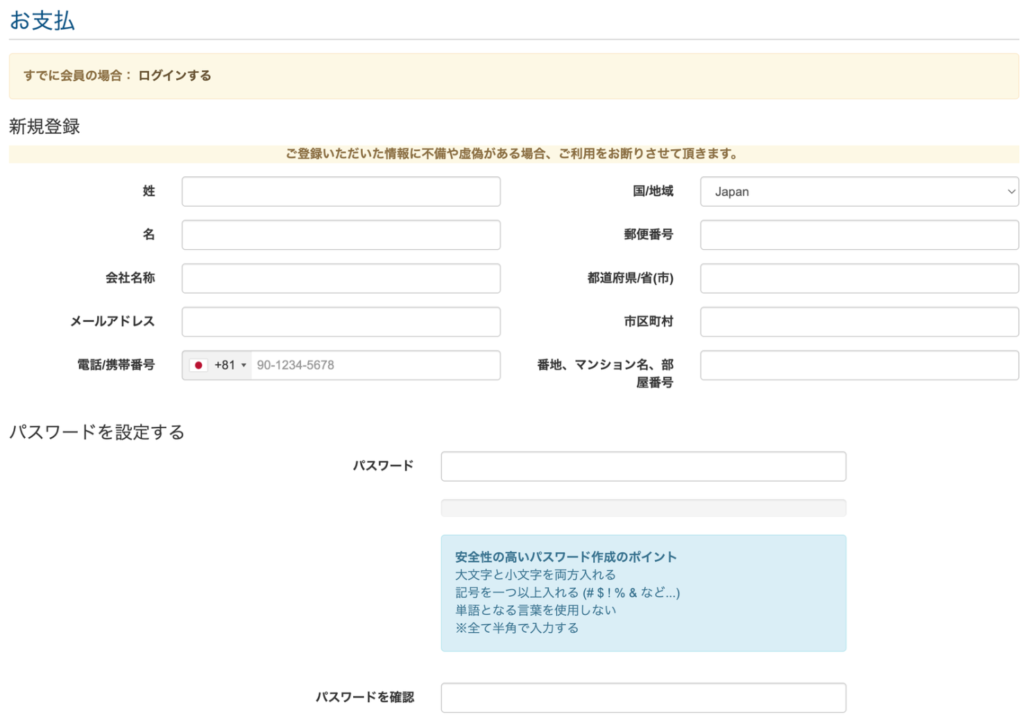
Task: Click the 都道府県/省(市) prefecture input
Action: point(859,279)
